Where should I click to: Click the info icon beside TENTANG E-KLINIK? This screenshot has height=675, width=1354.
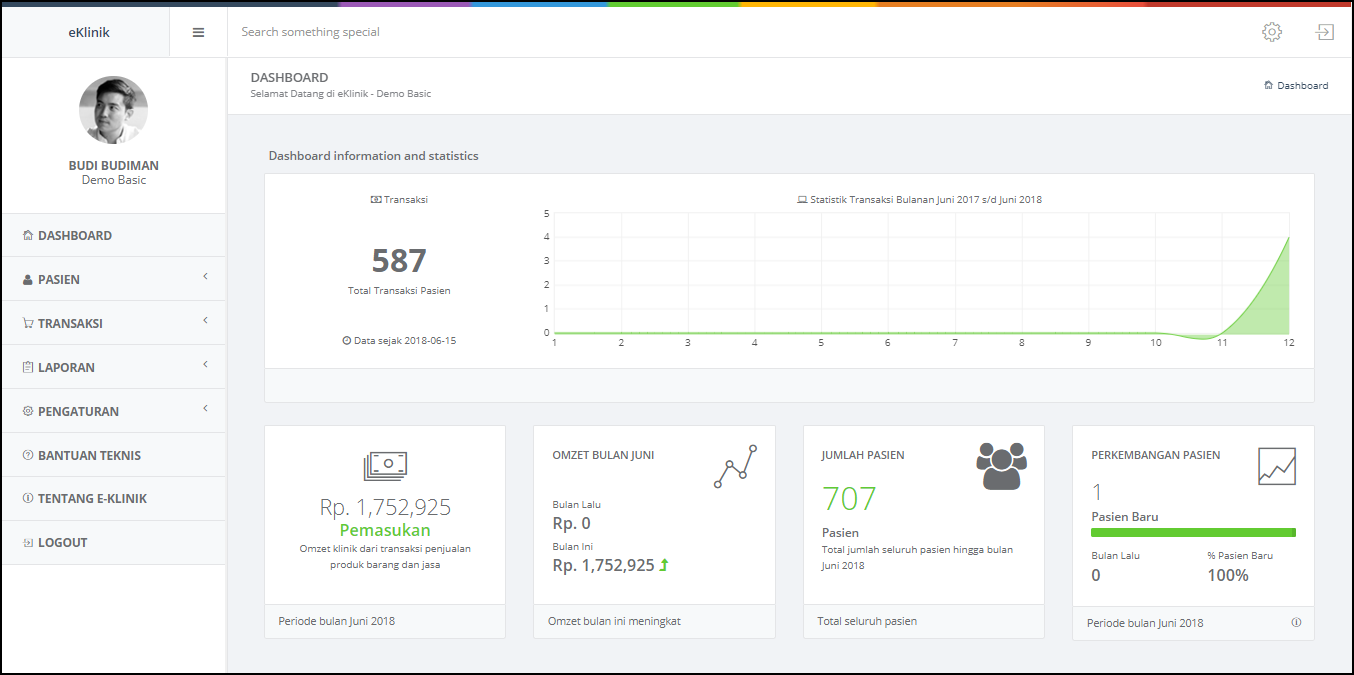point(28,499)
